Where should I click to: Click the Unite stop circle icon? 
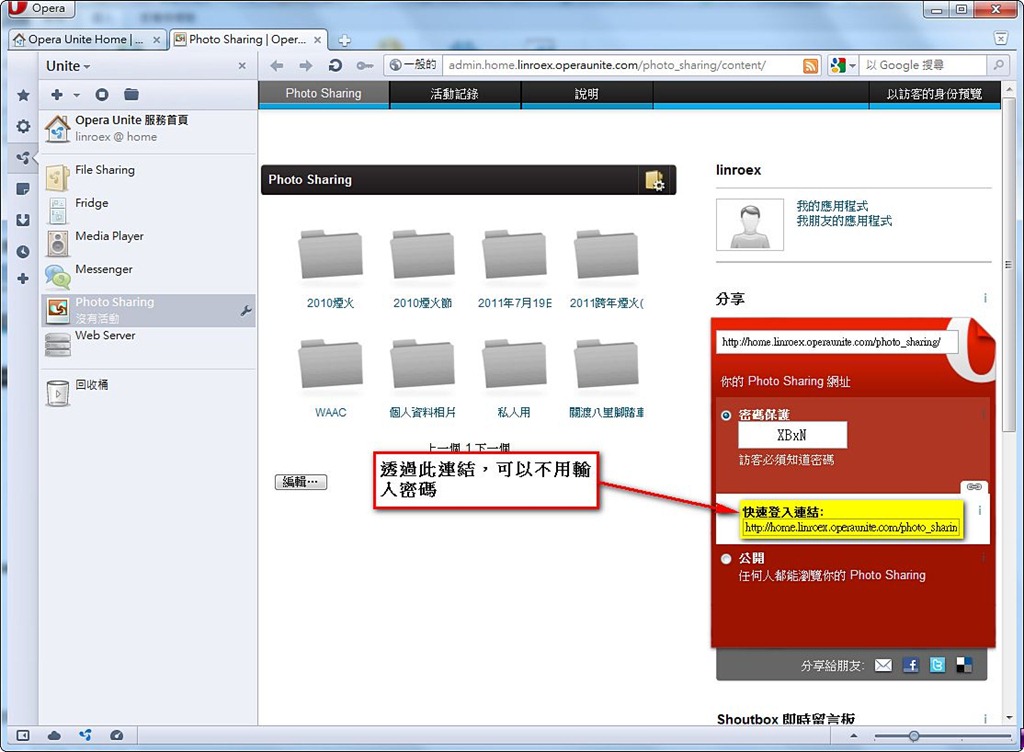tap(102, 95)
